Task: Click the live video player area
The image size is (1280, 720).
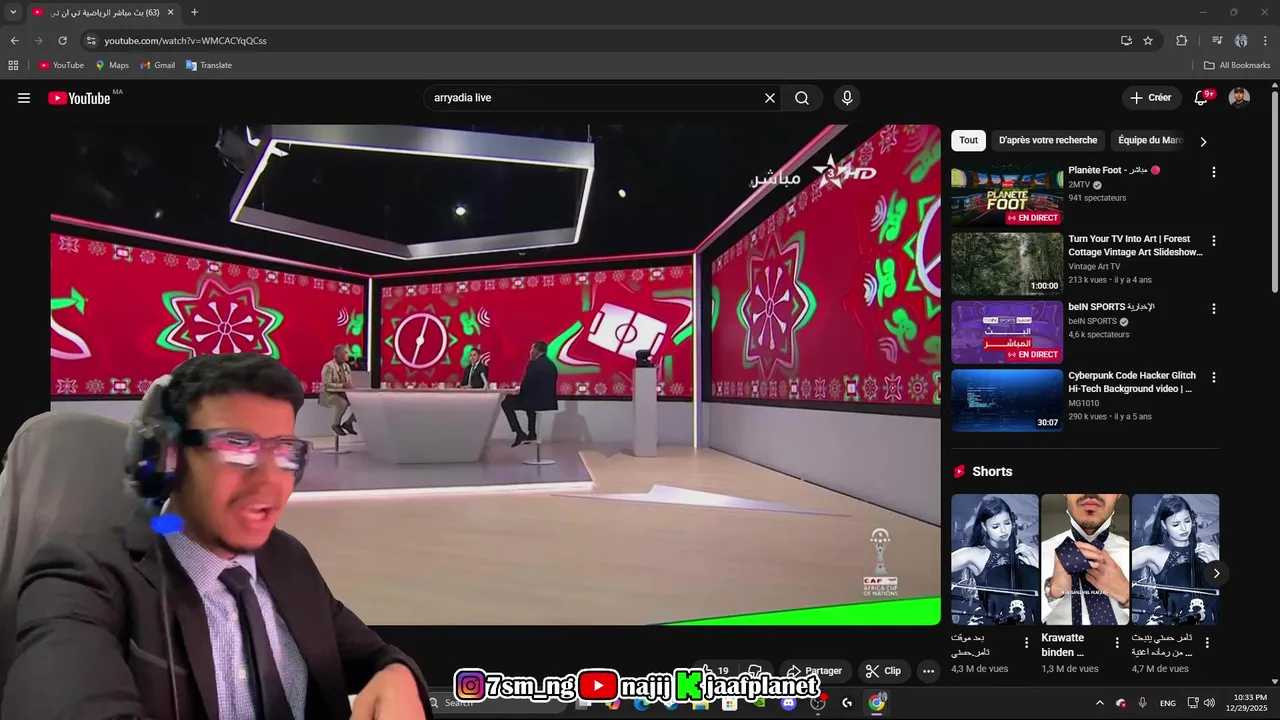Action: tap(495, 375)
